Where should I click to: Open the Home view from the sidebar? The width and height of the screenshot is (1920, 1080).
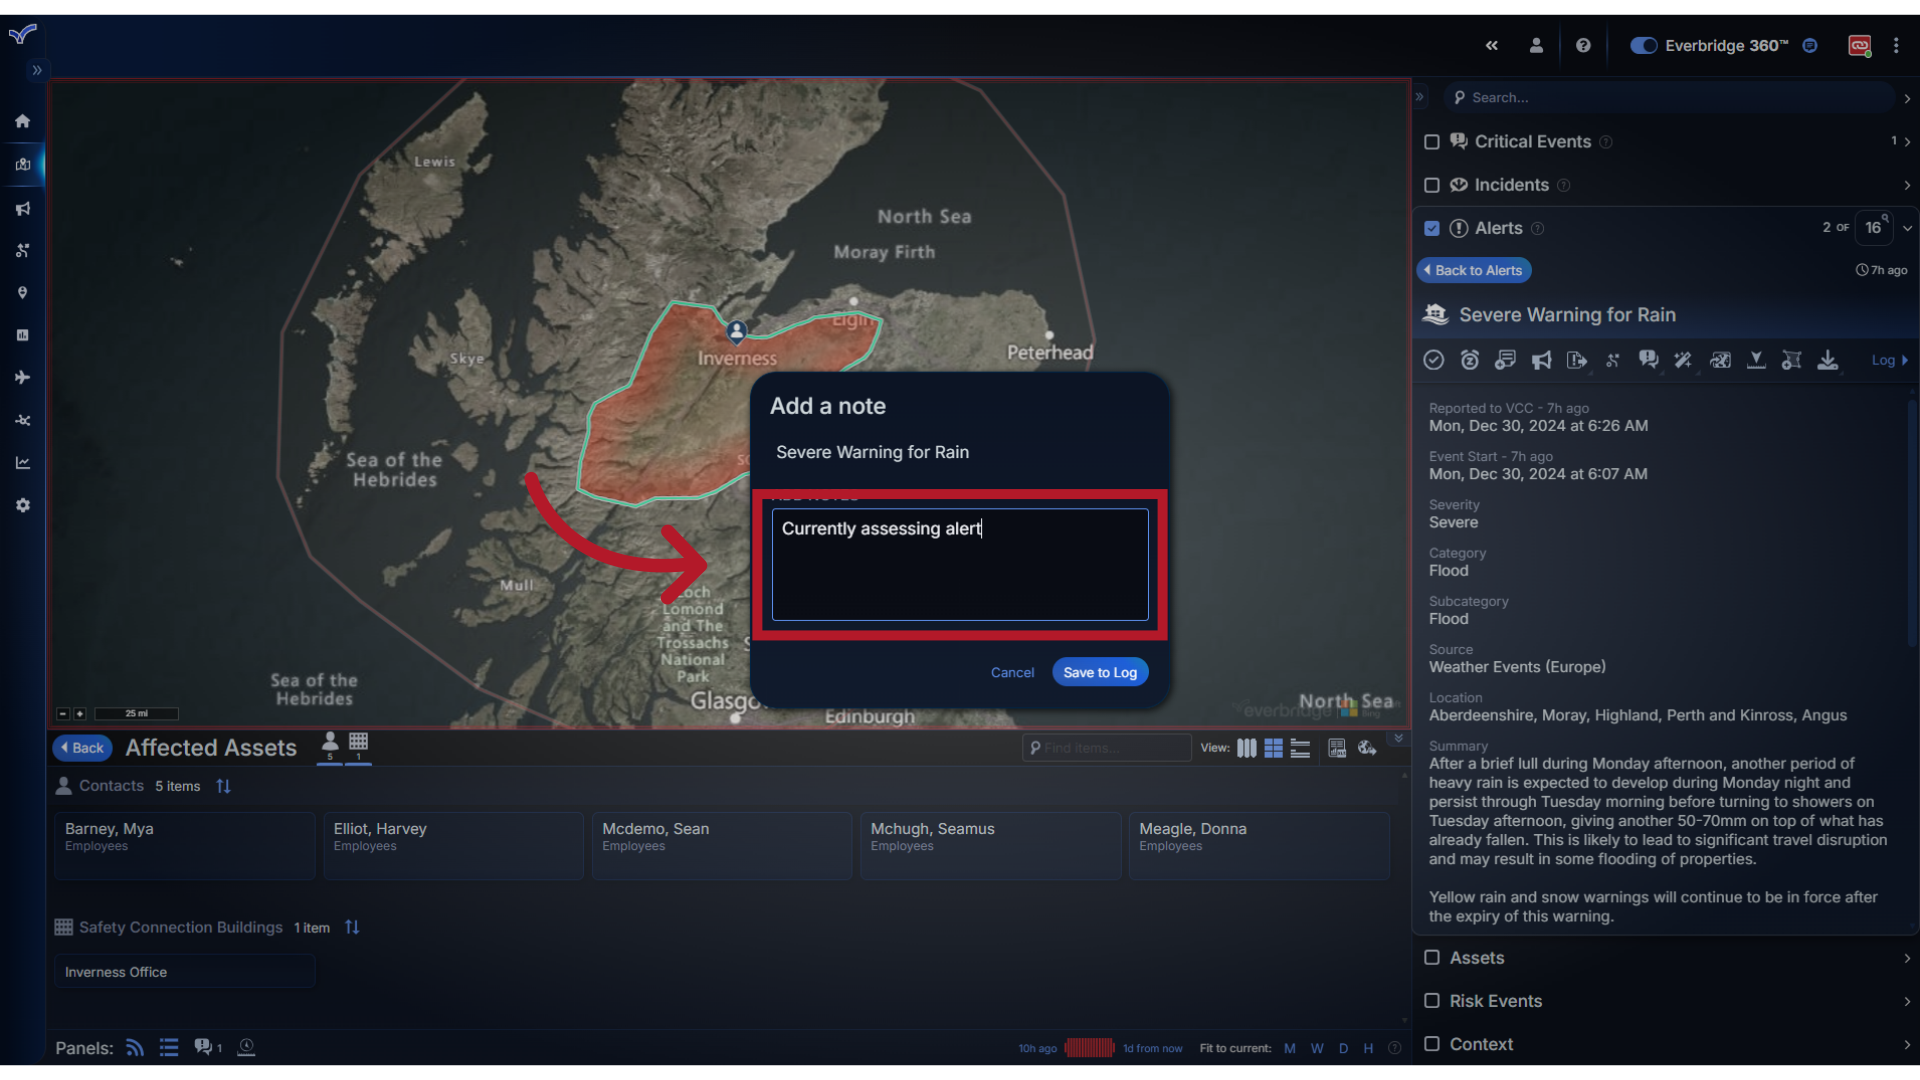22,121
